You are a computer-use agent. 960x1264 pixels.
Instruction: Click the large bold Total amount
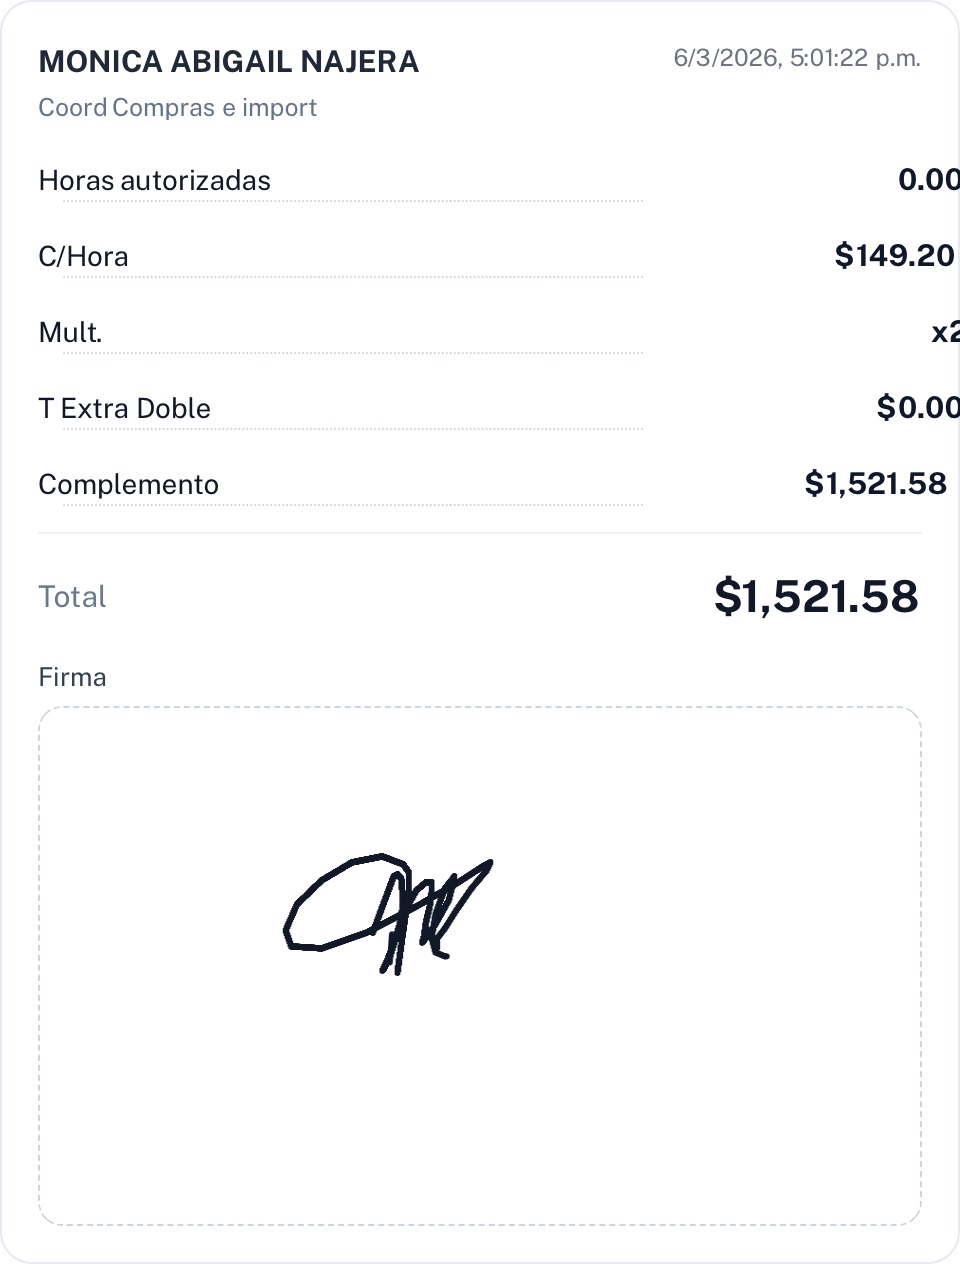(815, 597)
